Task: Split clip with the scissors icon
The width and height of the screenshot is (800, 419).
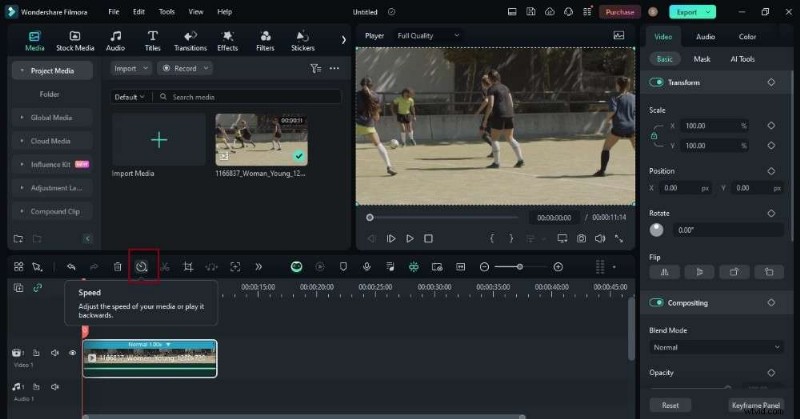Action: [165, 266]
